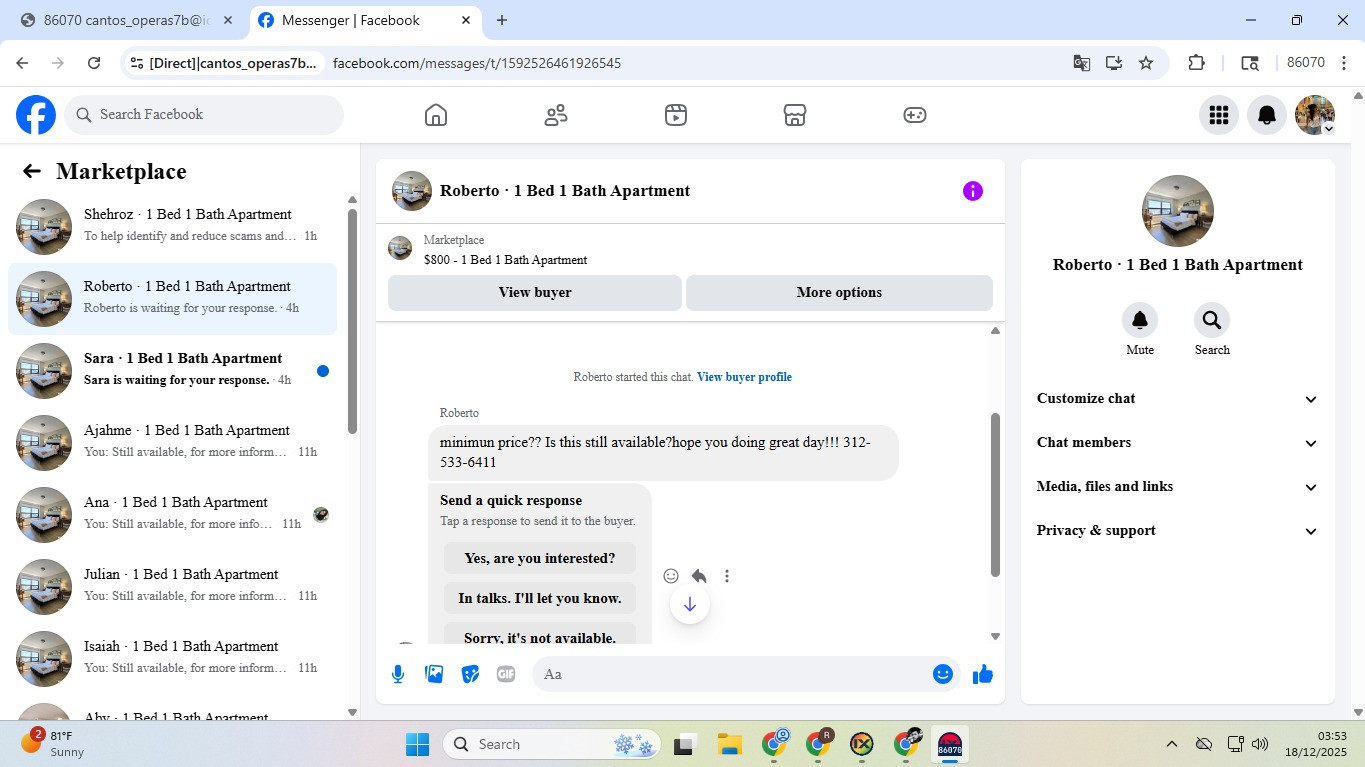Bookmark this page with star icon

[x=1146, y=63]
